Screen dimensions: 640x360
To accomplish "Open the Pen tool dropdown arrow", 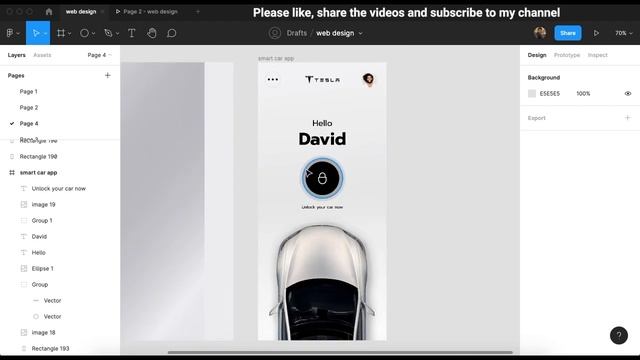I will (118, 33).
